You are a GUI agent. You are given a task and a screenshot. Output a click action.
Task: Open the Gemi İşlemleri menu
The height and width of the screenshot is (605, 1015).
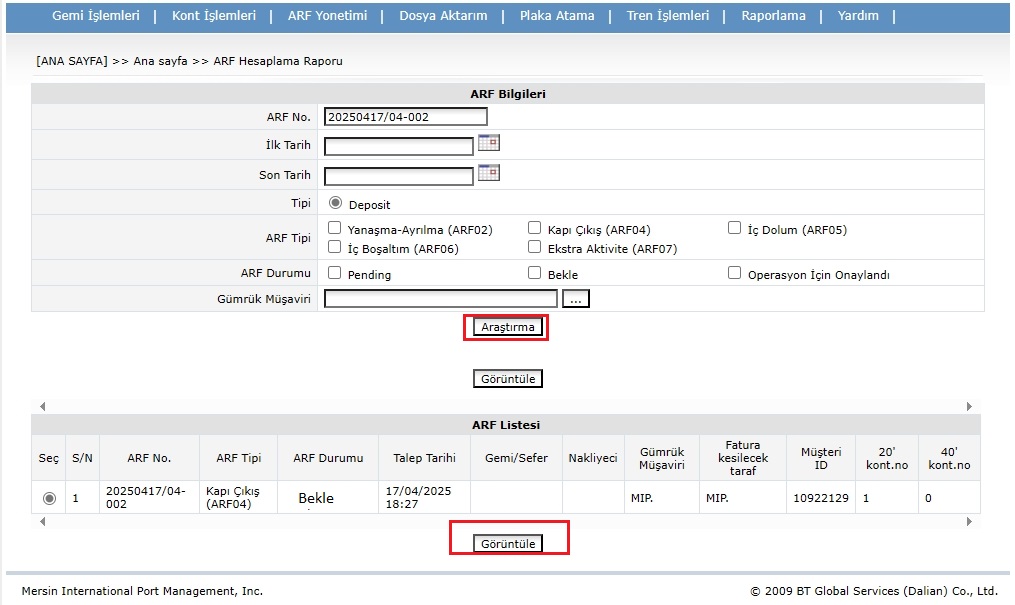[x=95, y=16]
